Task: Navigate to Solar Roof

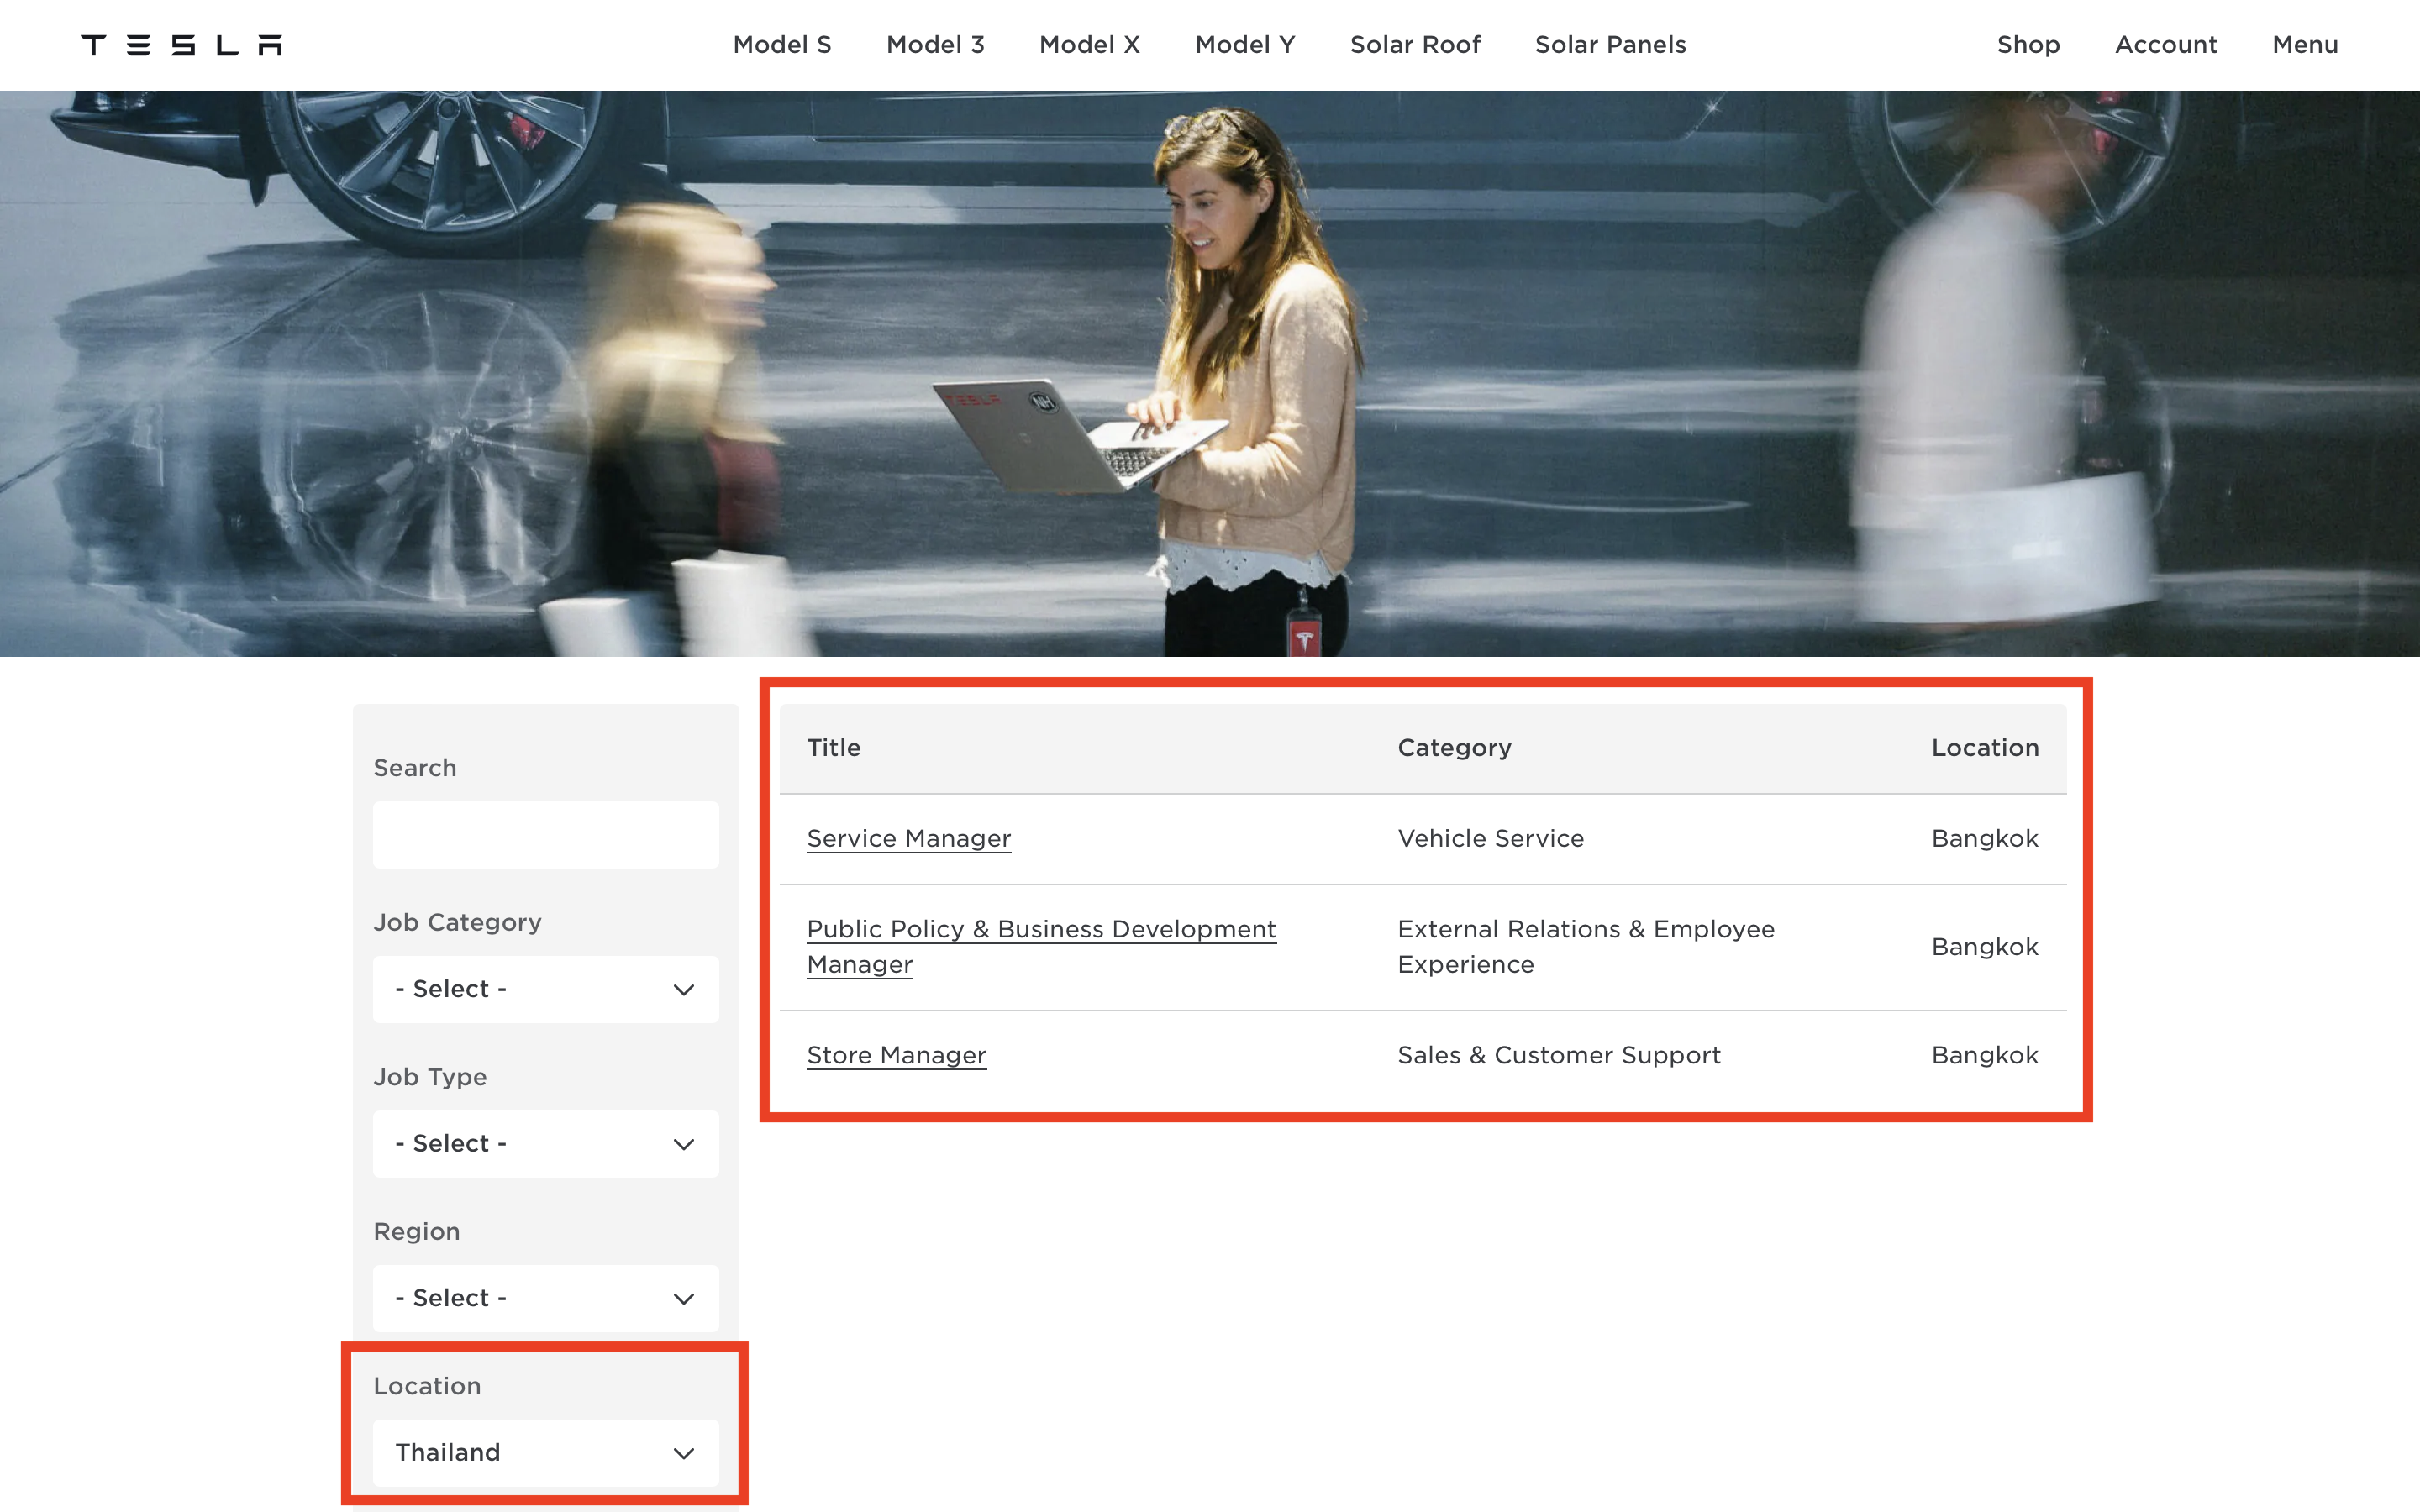Action: [1414, 45]
